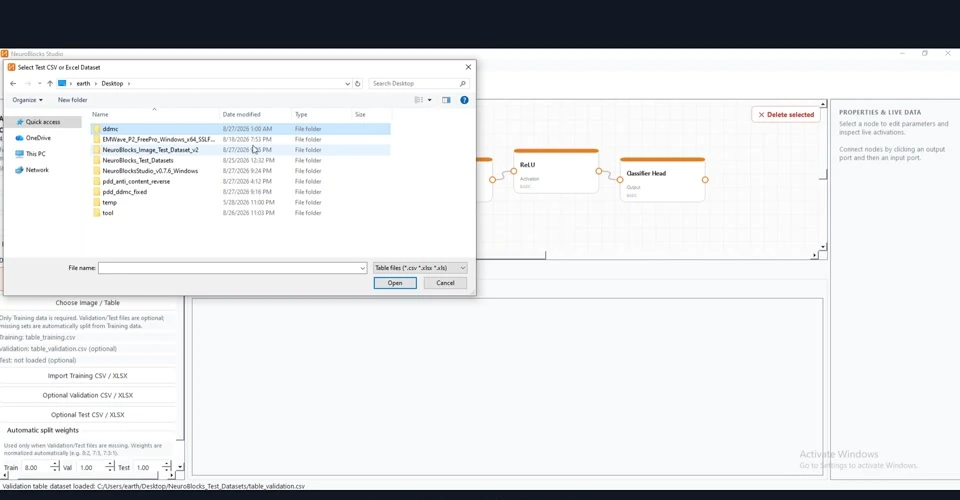Select the Classifier Head node

click(662, 180)
